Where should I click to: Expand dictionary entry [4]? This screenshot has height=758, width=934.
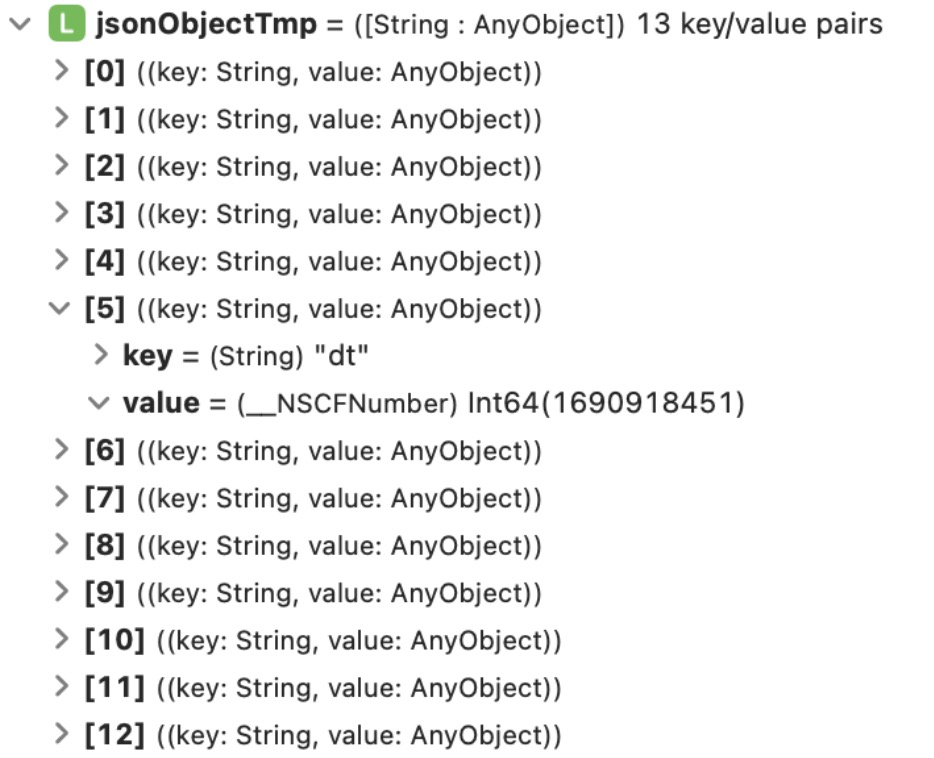pos(62,261)
